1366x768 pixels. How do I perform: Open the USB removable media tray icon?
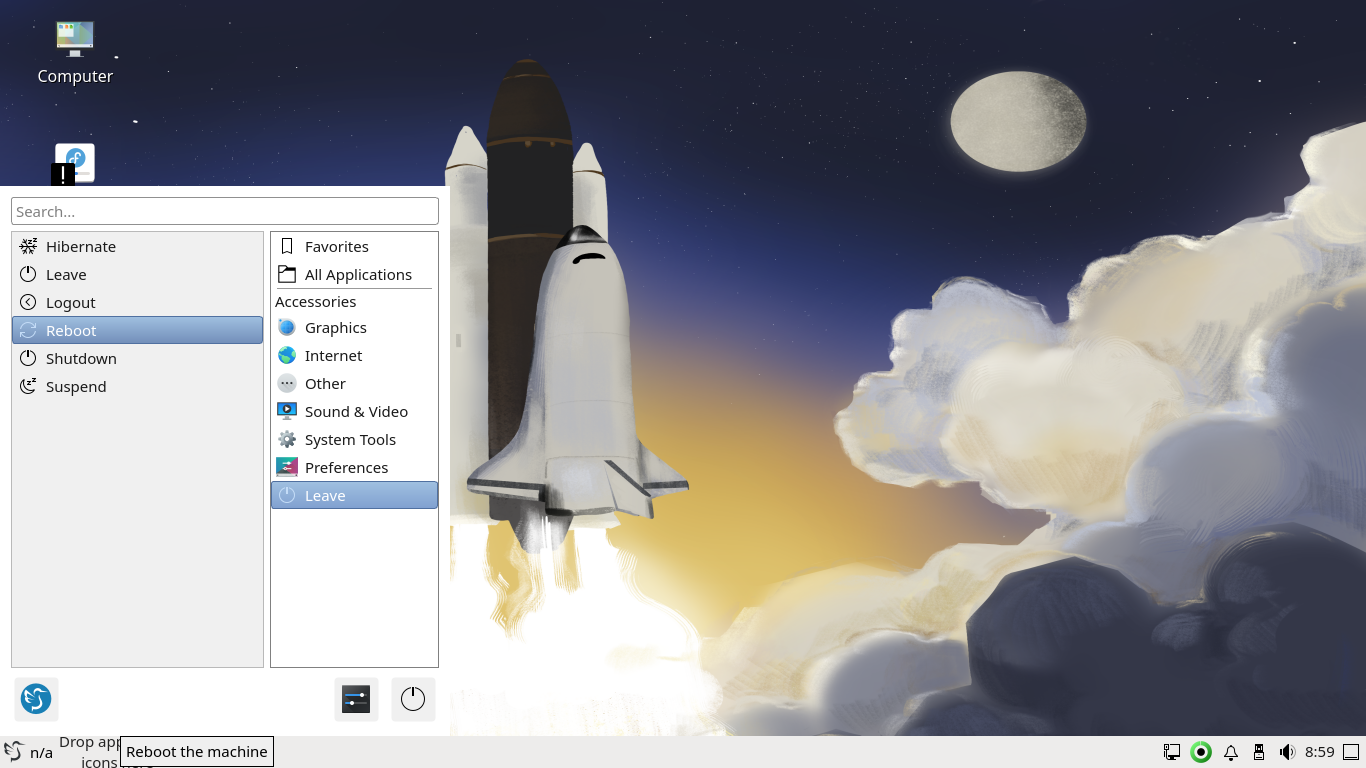pyautogui.click(x=1259, y=752)
